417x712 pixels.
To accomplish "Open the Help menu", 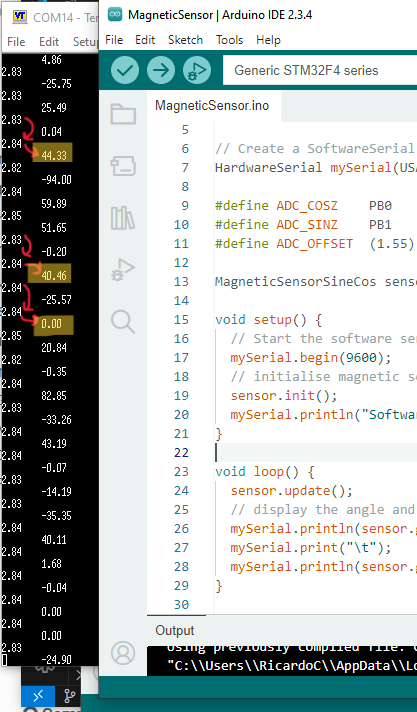I will click(268, 40).
